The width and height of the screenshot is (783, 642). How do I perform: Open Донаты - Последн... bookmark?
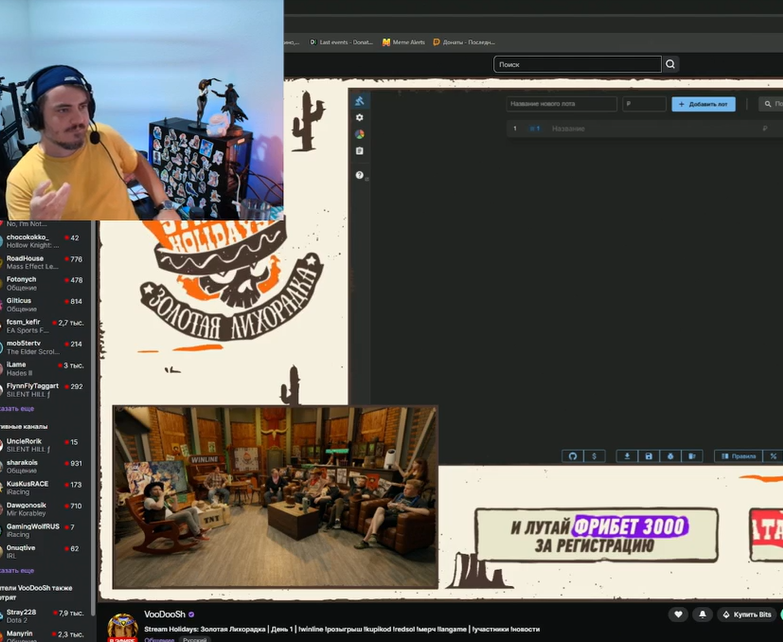tap(464, 42)
